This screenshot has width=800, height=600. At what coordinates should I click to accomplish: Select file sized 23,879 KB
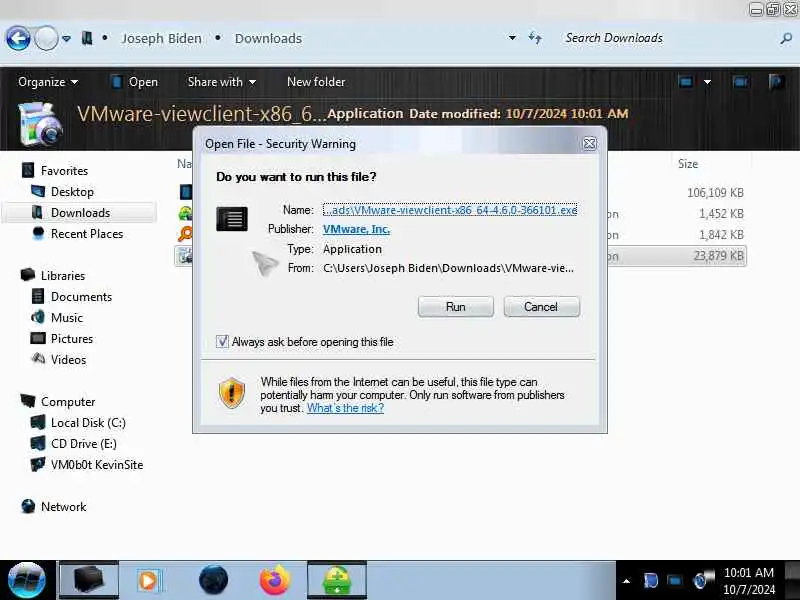point(718,256)
